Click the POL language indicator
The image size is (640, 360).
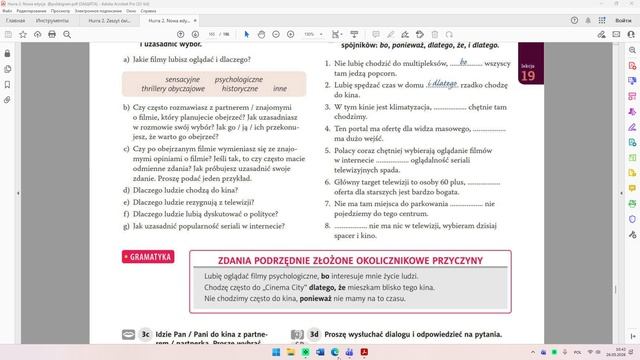(577, 352)
